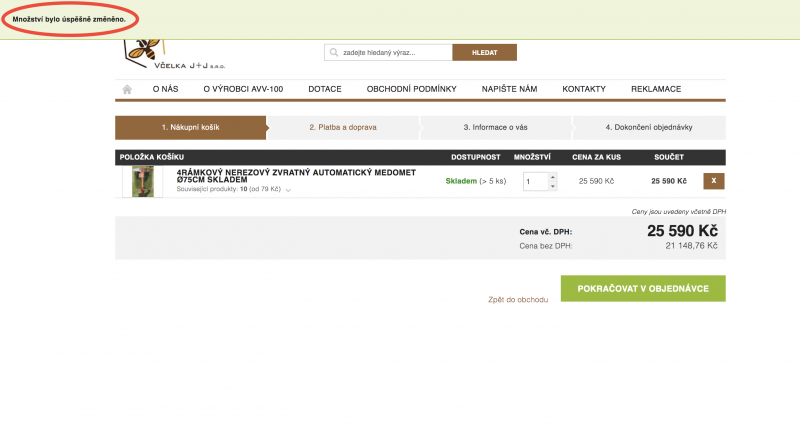The image size is (800, 432).
Task: Open OBCHODNÍ PODMÍNKY page
Action: point(411,89)
